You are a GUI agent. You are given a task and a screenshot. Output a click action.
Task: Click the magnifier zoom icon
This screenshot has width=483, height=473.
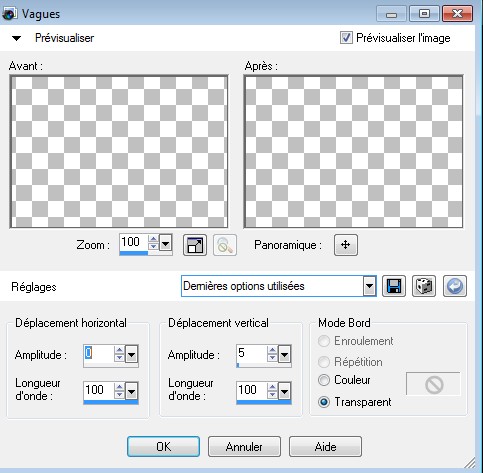pos(225,245)
